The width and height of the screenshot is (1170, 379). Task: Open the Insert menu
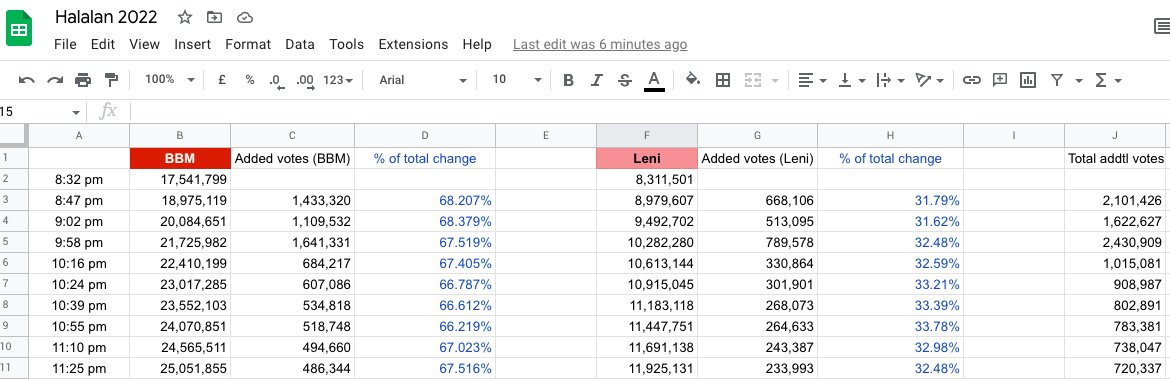193,44
